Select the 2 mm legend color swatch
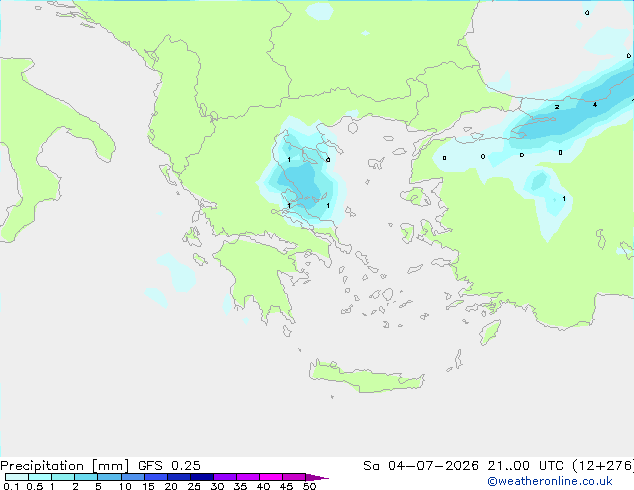Screen dimensions: 634x490 86,477
